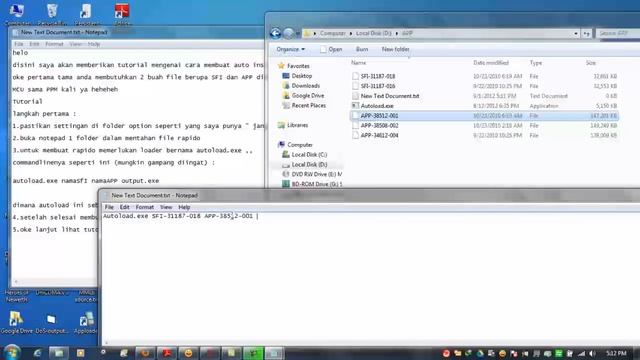Select the file SFI-31187-018

click(x=378, y=76)
